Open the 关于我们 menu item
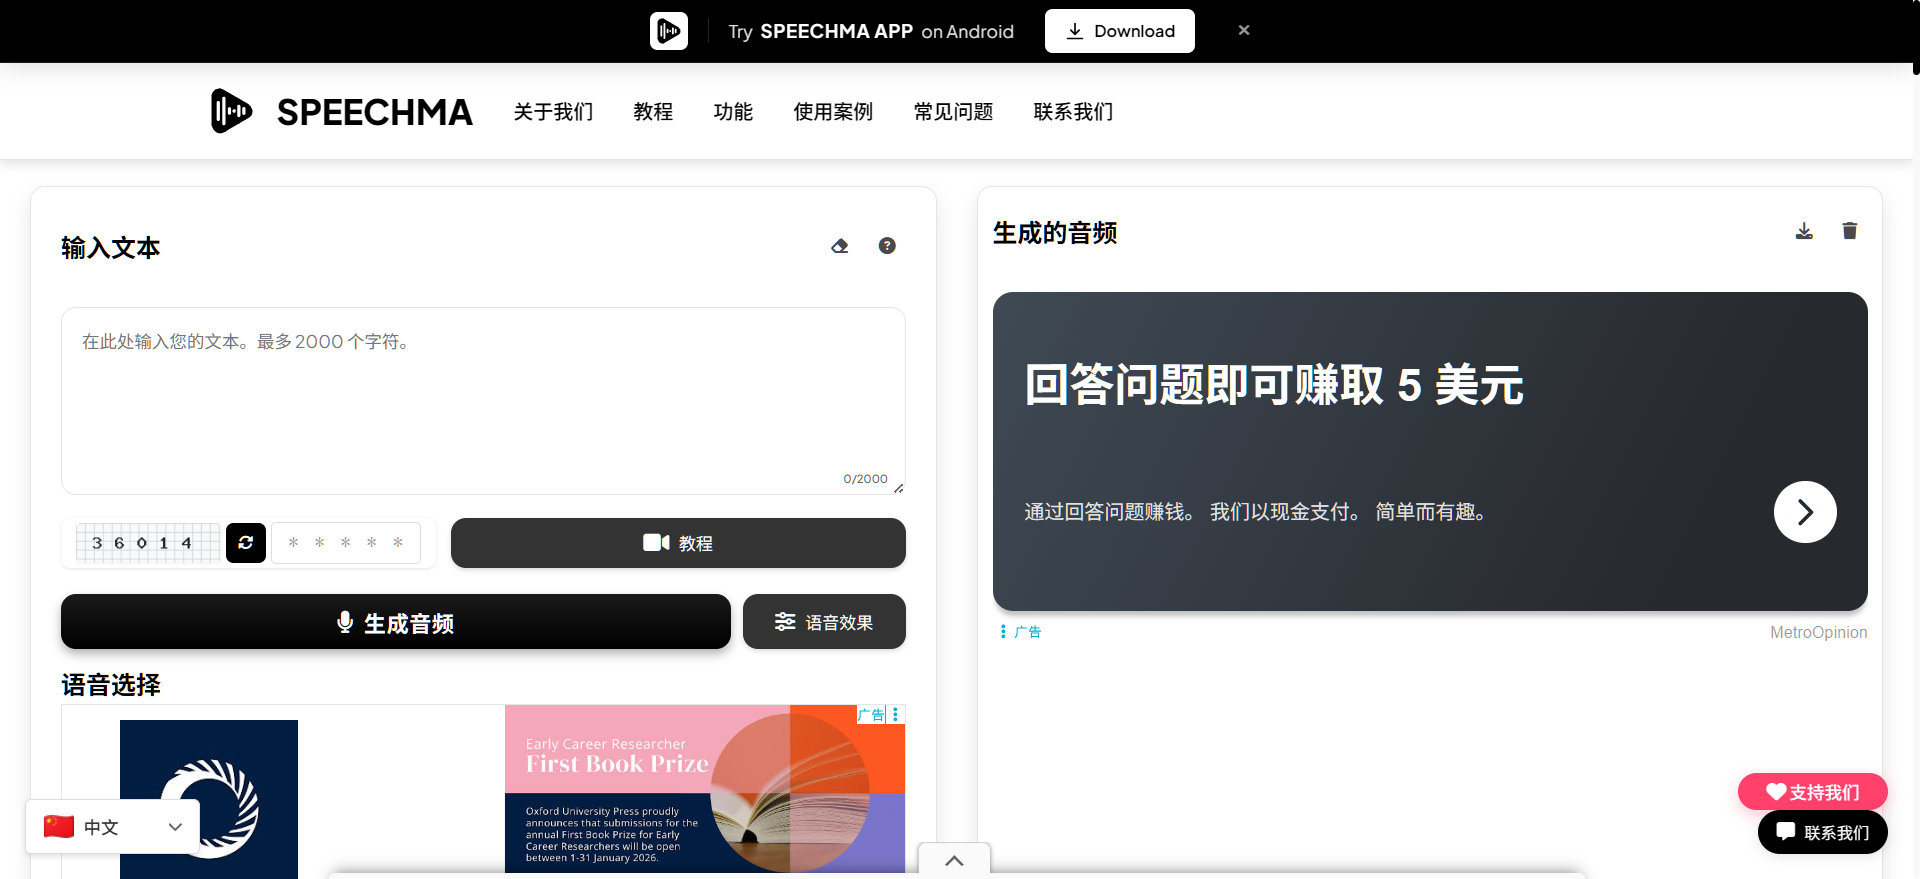The width and height of the screenshot is (1920, 879). (553, 112)
